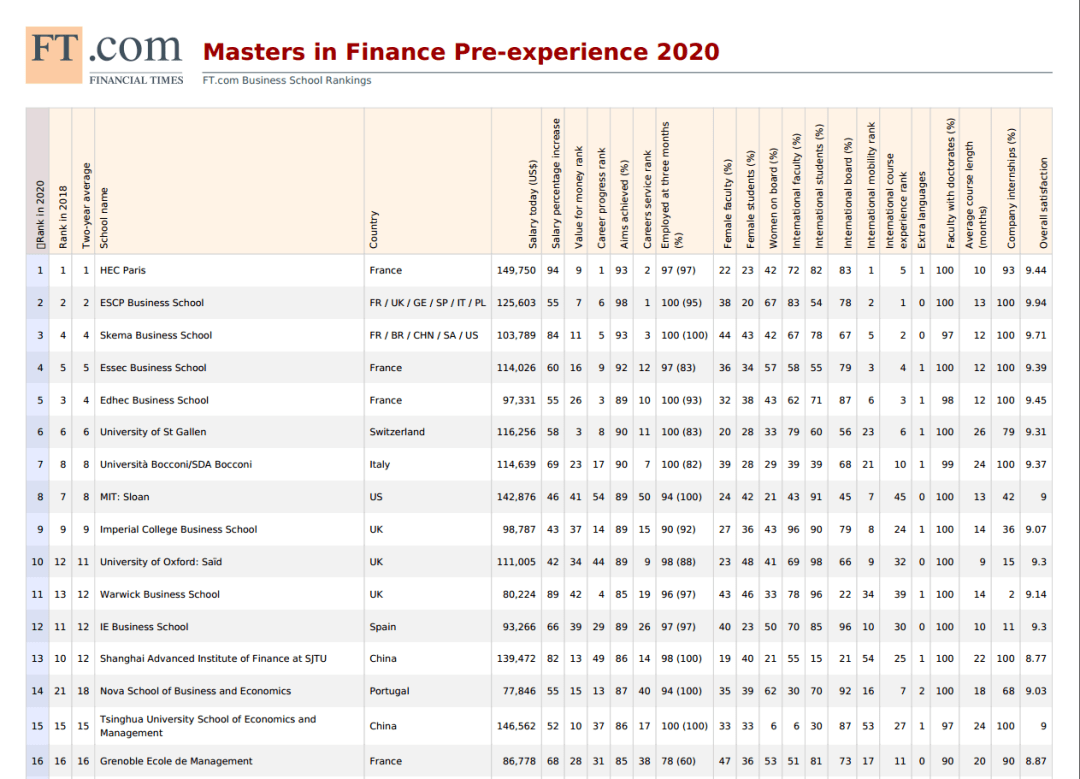Image resolution: width=1080 pixels, height=779 pixels.
Task: Click the 'Grenoble Ecole de Management' school name
Action: click(x=176, y=761)
